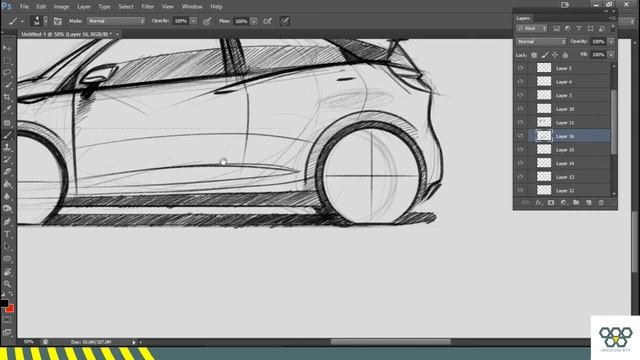
Task: Select the Pen tool
Action: 7,222
